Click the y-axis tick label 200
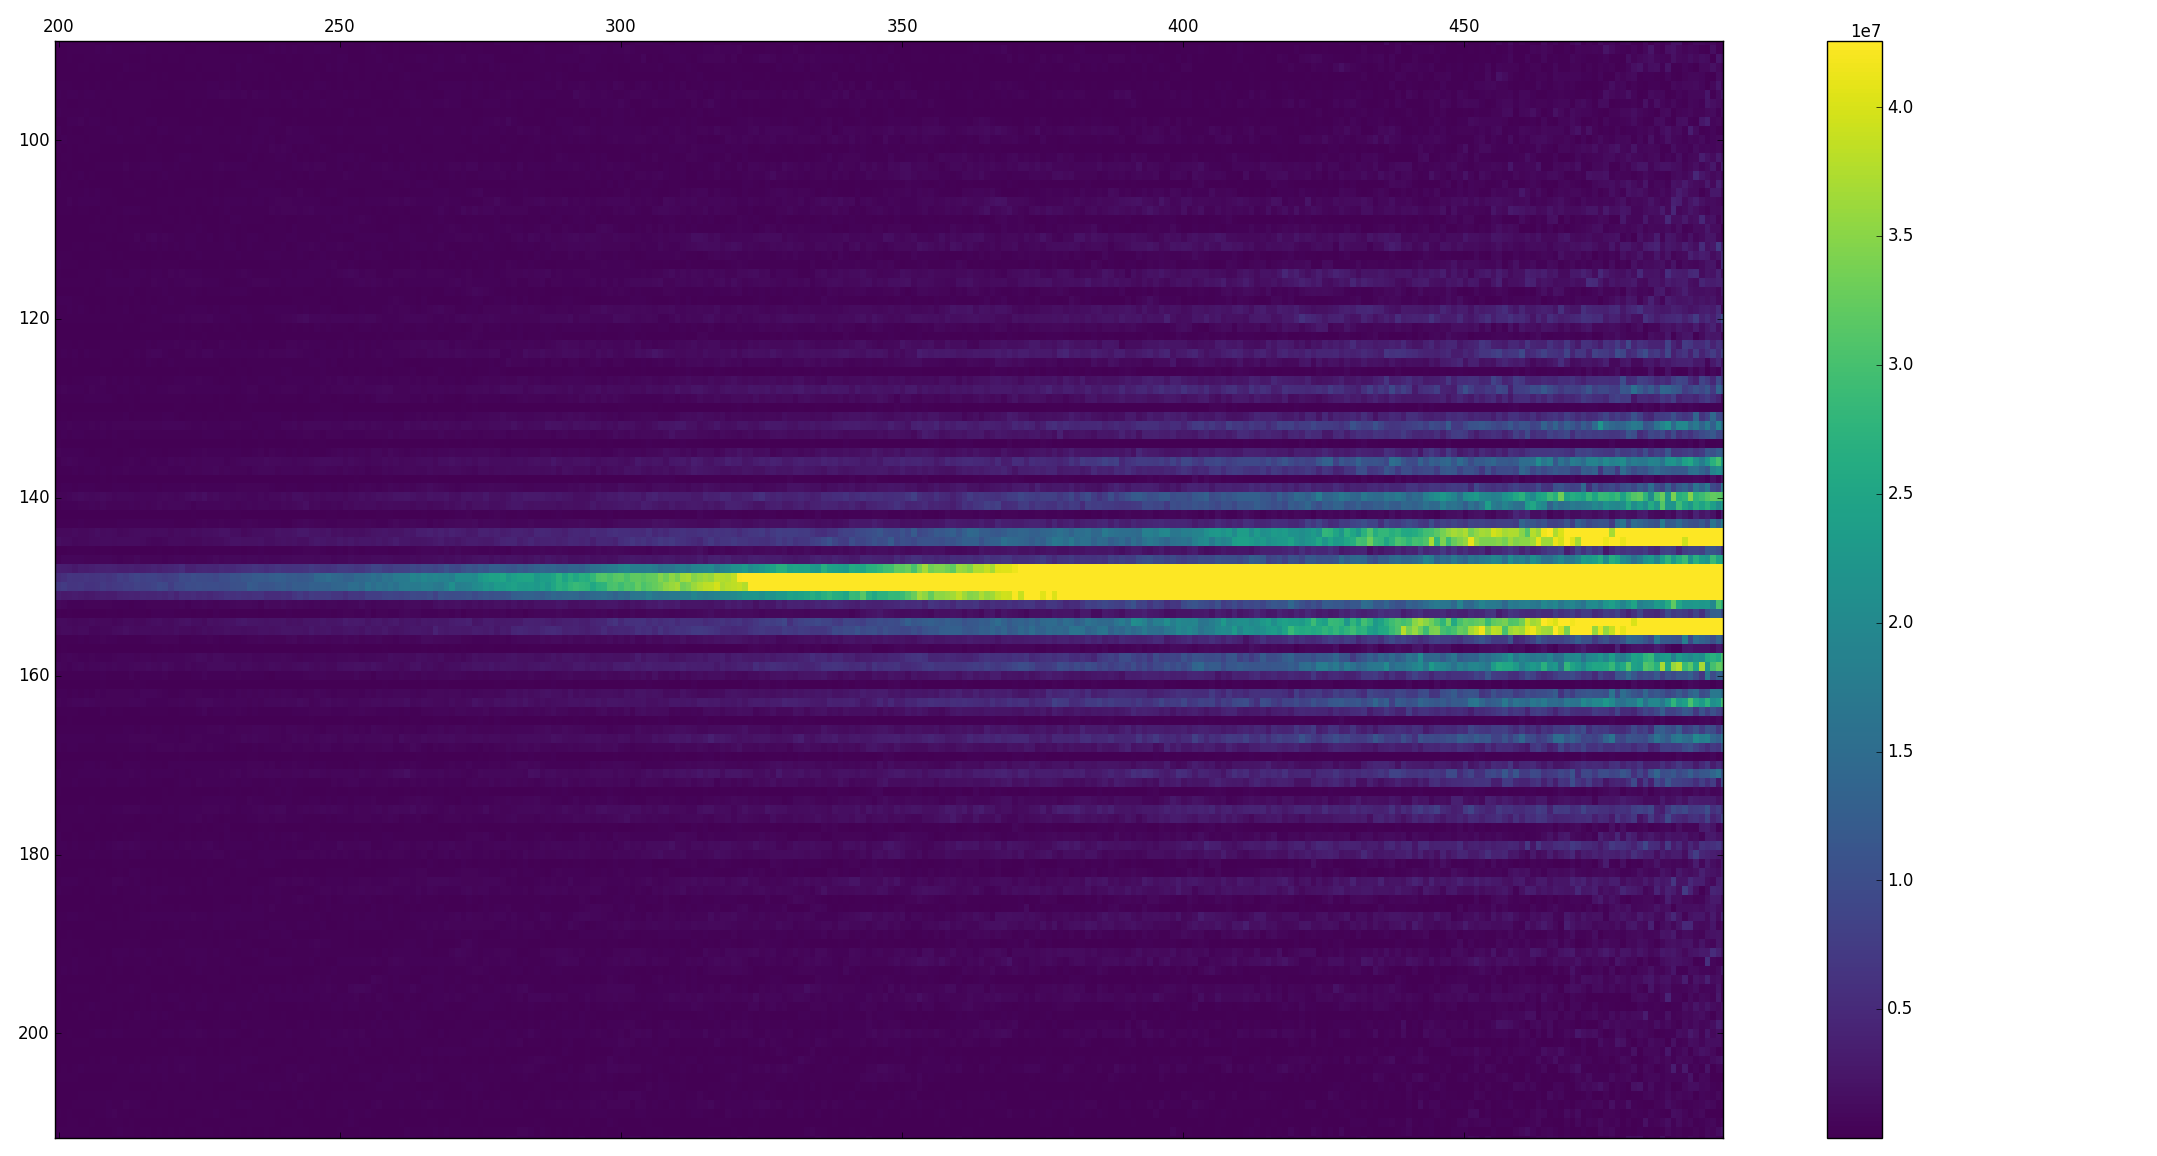The height and width of the screenshot is (1156, 2157). tap(34, 1033)
